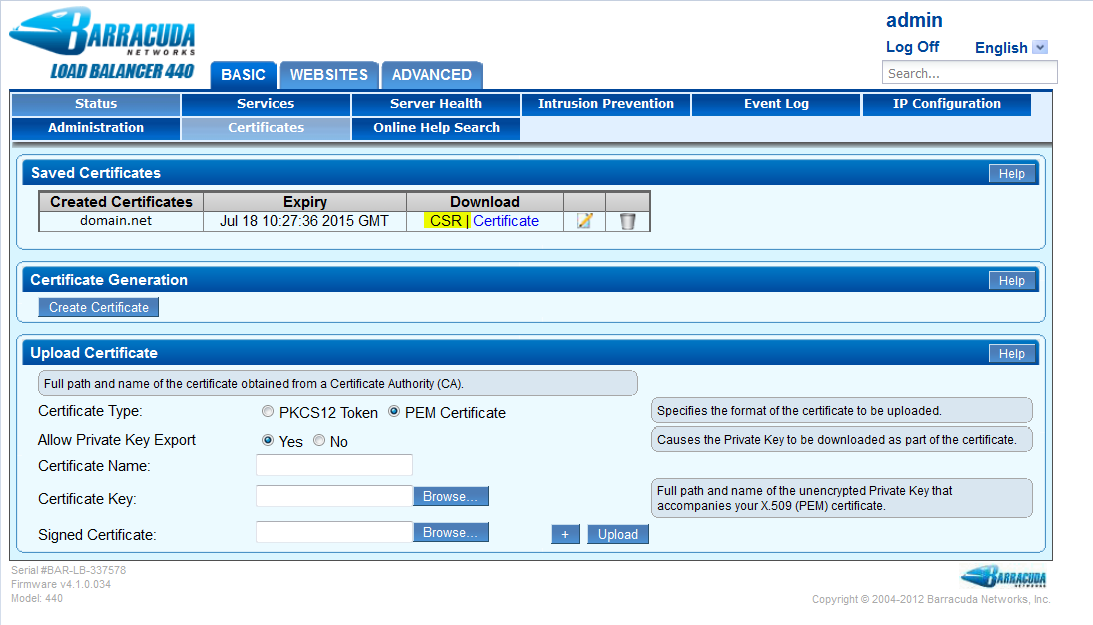The height and width of the screenshot is (625, 1093).
Task: Click the Upload button
Action: (x=618, y=534)
